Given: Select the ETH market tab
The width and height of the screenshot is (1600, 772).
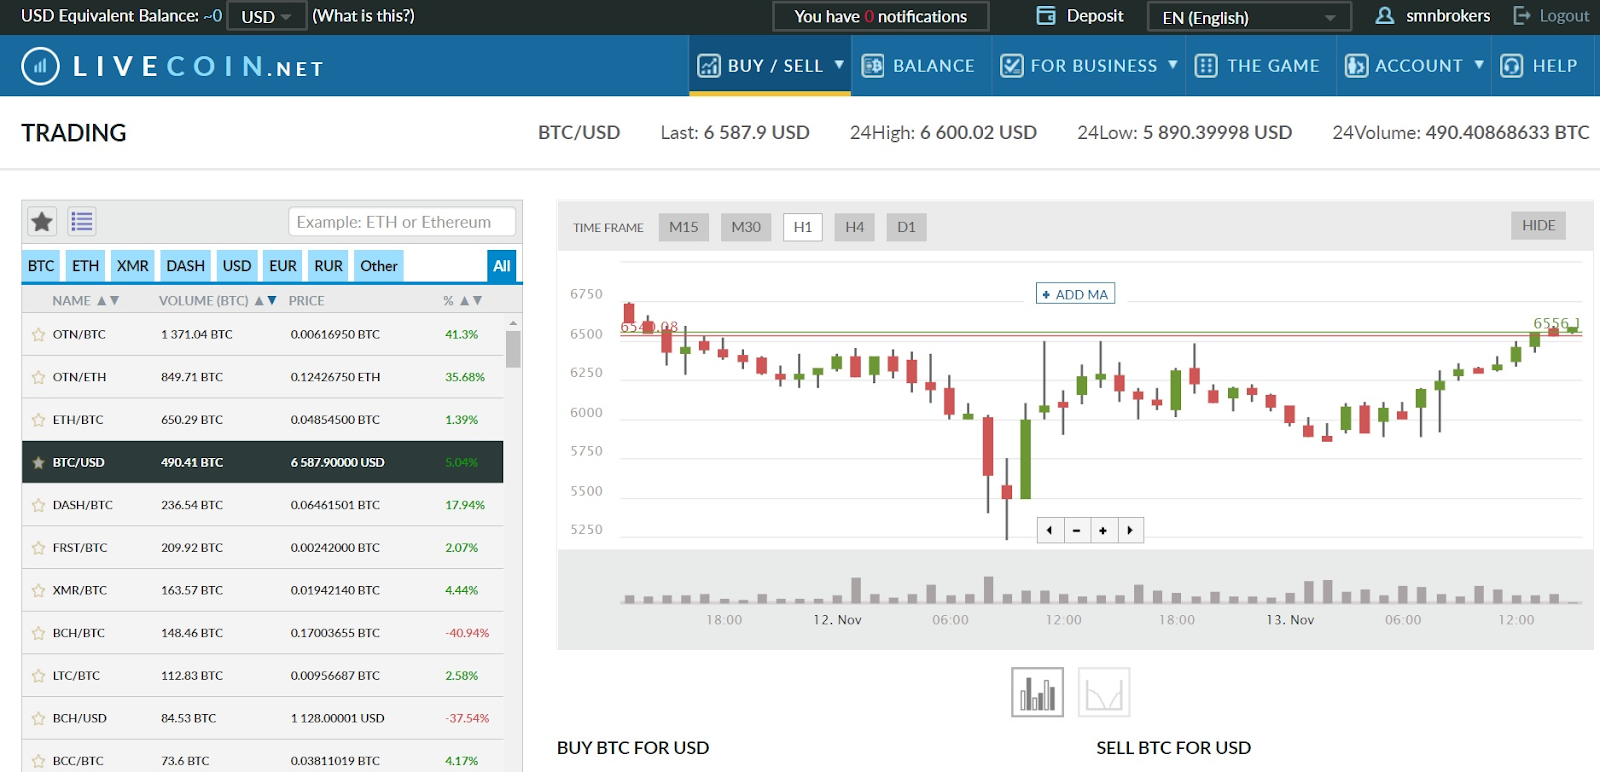Looking at the screenshot, I should click(85, 266).
